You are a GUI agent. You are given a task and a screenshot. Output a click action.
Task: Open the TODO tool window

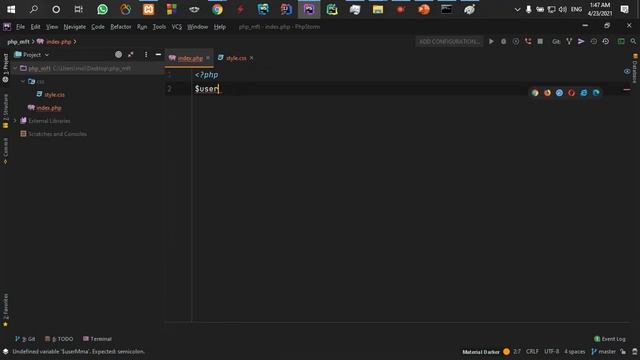click(59, 339)
